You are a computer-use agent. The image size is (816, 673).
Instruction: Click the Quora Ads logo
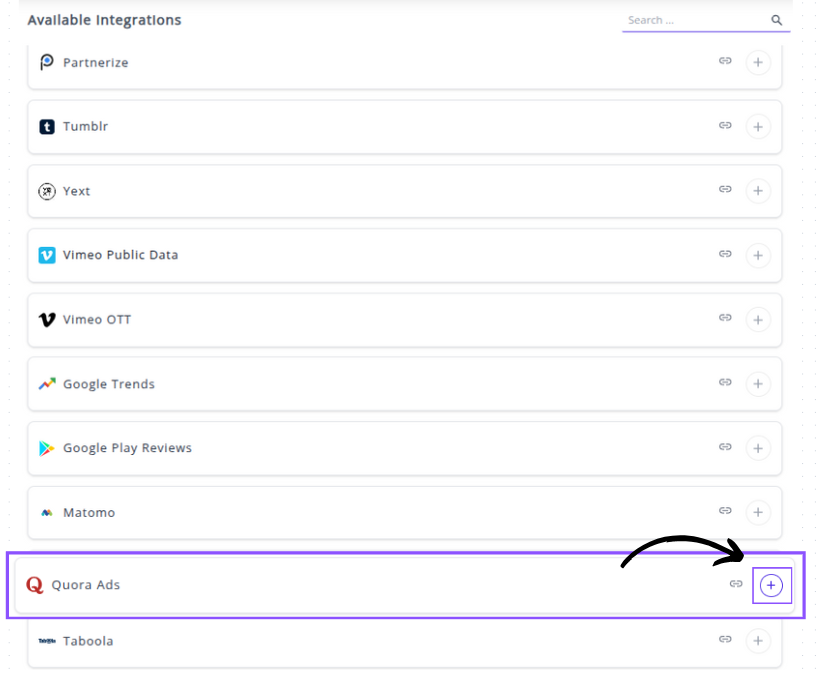[x=35, y=585]
